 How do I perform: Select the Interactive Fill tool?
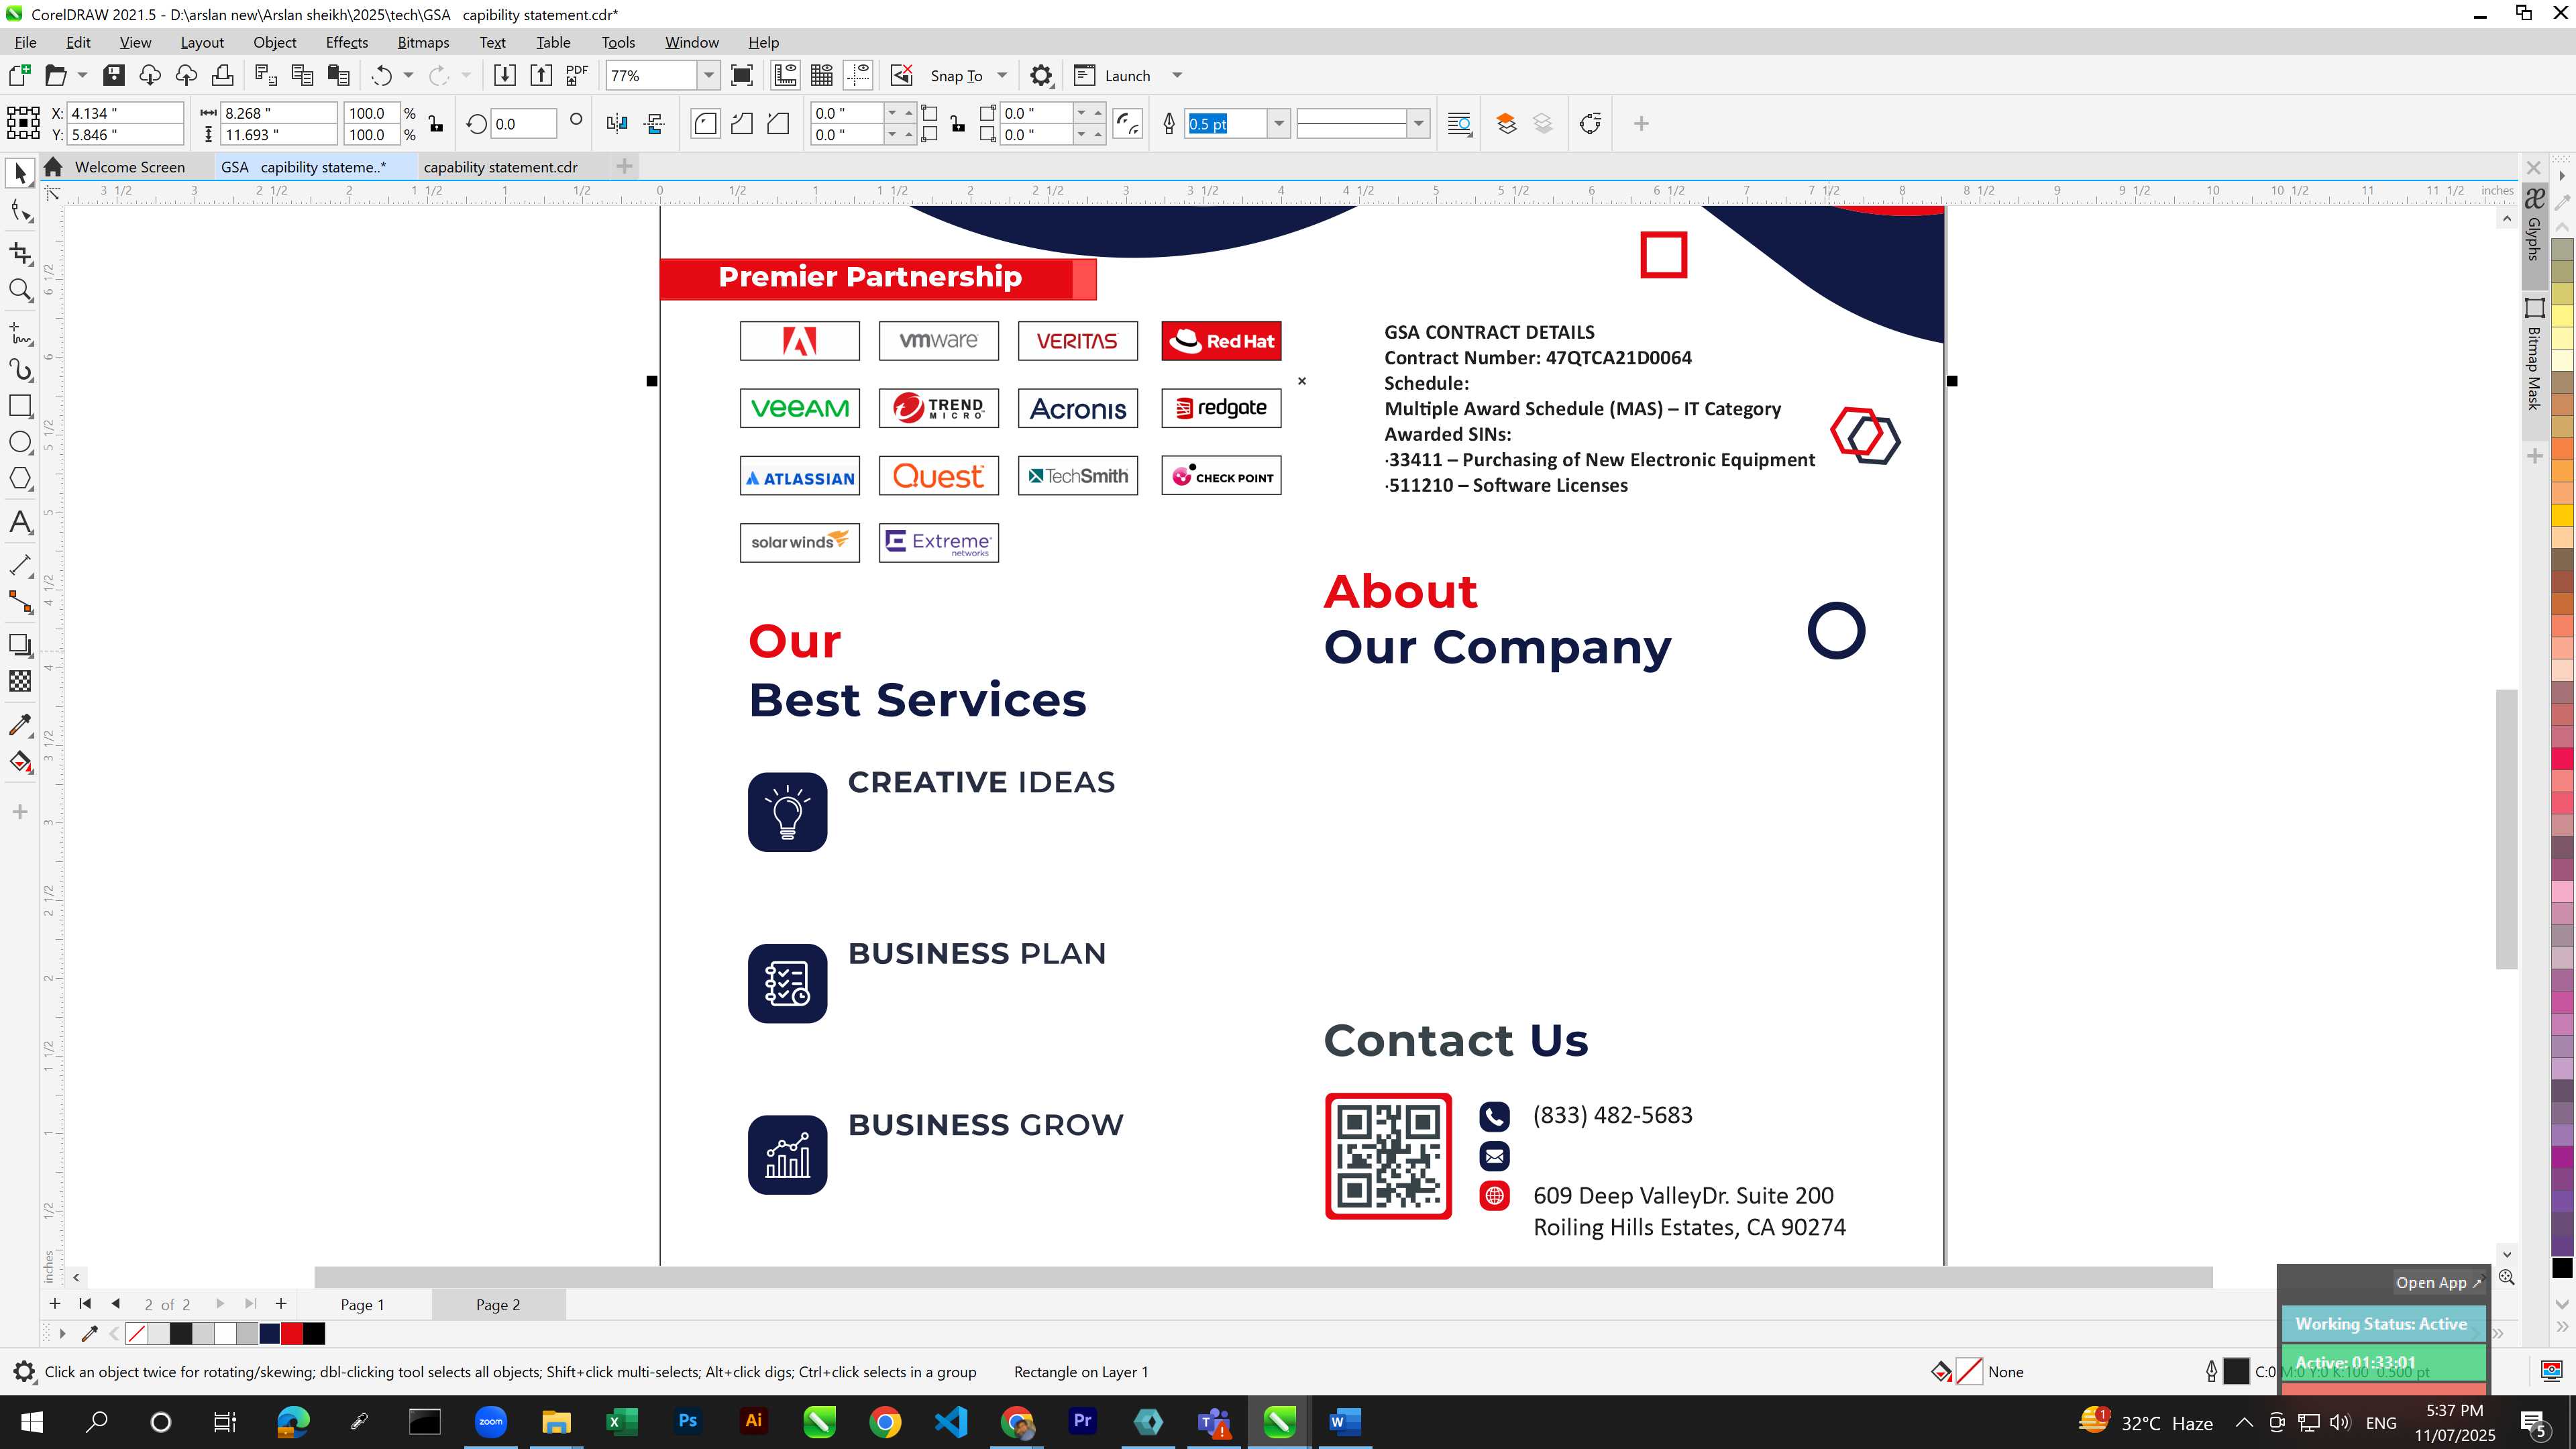[x=20, y=762]
